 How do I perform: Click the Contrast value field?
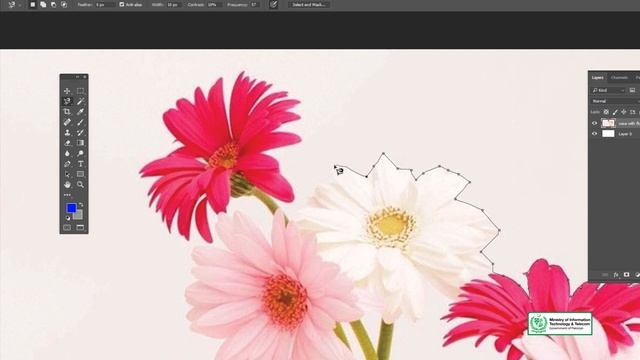[x=215, y=4]
